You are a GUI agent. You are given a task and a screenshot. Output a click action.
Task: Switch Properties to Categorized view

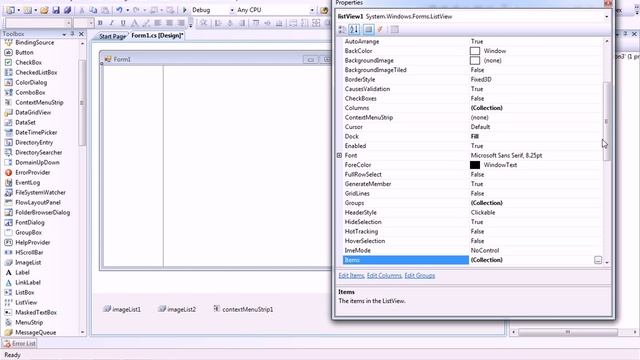pos(342,29)
